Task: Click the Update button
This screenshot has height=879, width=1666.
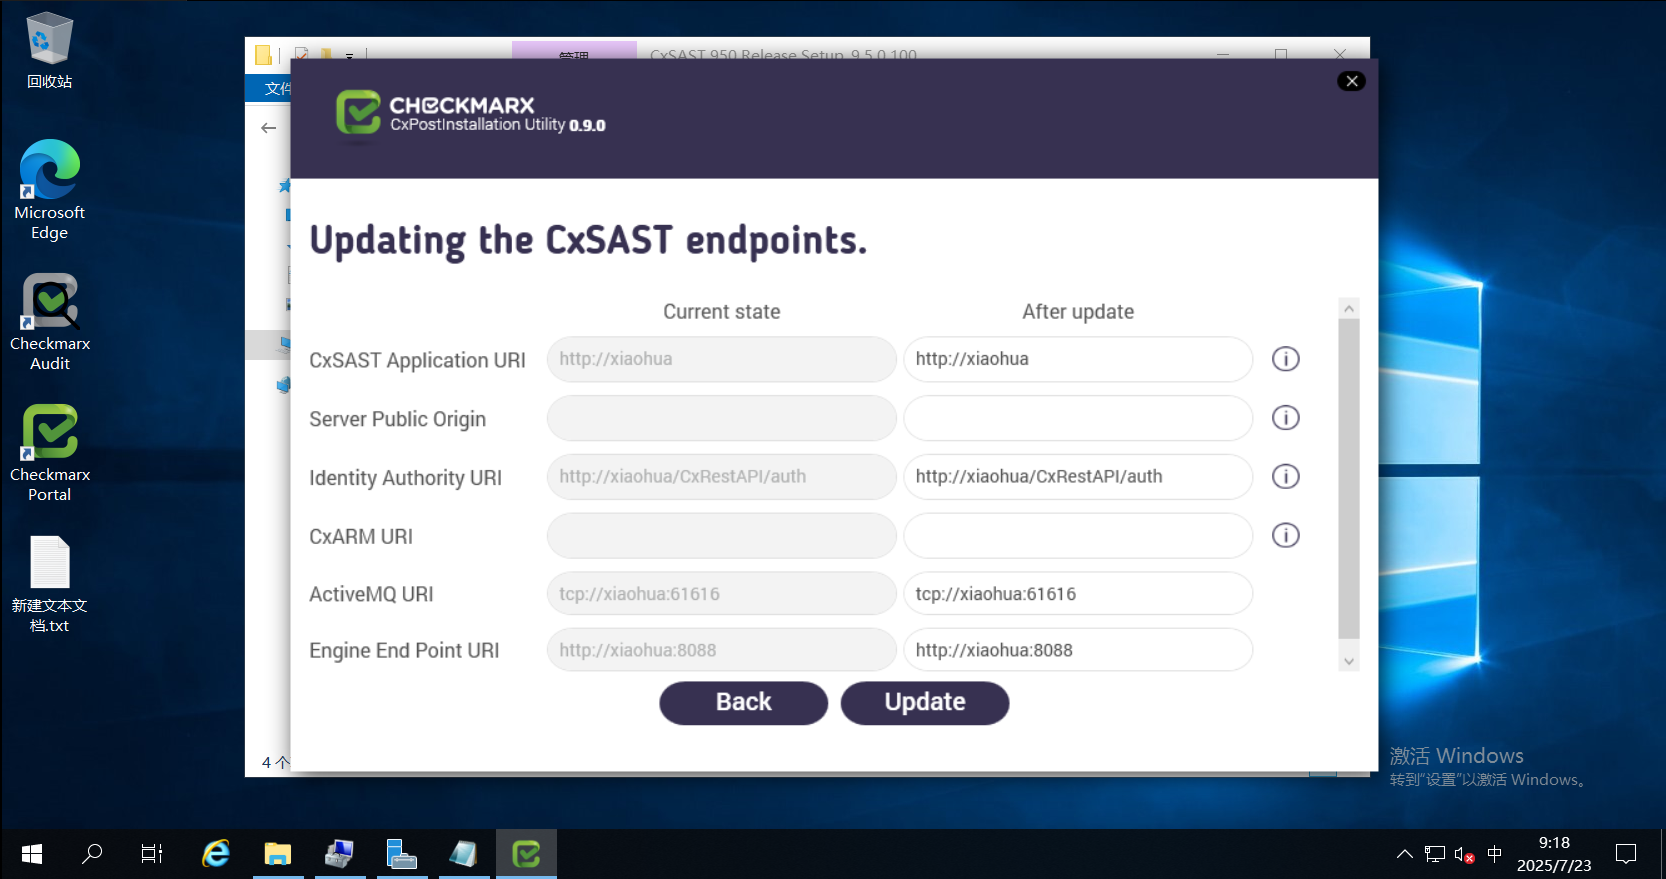Action: pos(925,703)
